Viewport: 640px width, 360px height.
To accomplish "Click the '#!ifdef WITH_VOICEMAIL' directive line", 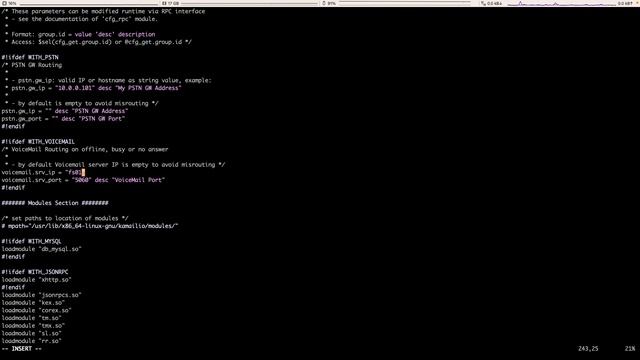I will [38, 142].
